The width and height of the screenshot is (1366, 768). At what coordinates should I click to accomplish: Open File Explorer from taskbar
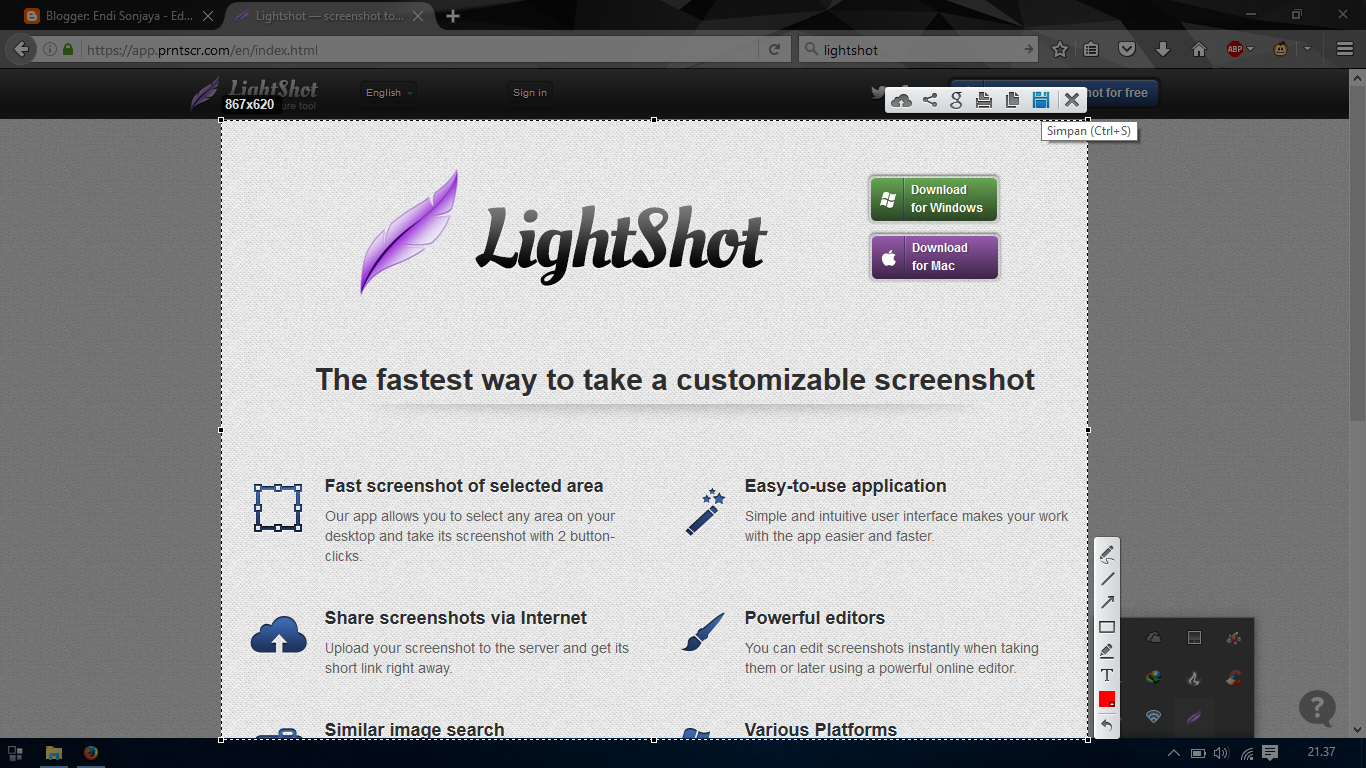tap(53, 753)
